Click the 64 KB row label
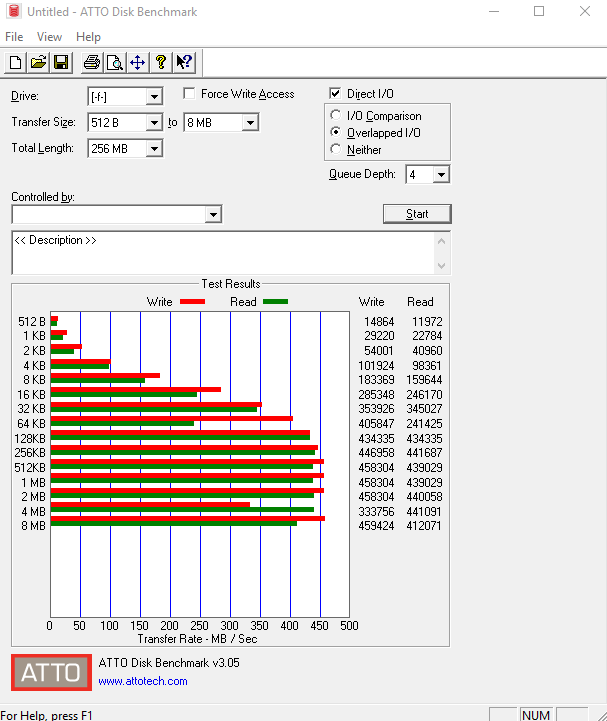This screenshot has width=607, height=721. coord(31,423)
